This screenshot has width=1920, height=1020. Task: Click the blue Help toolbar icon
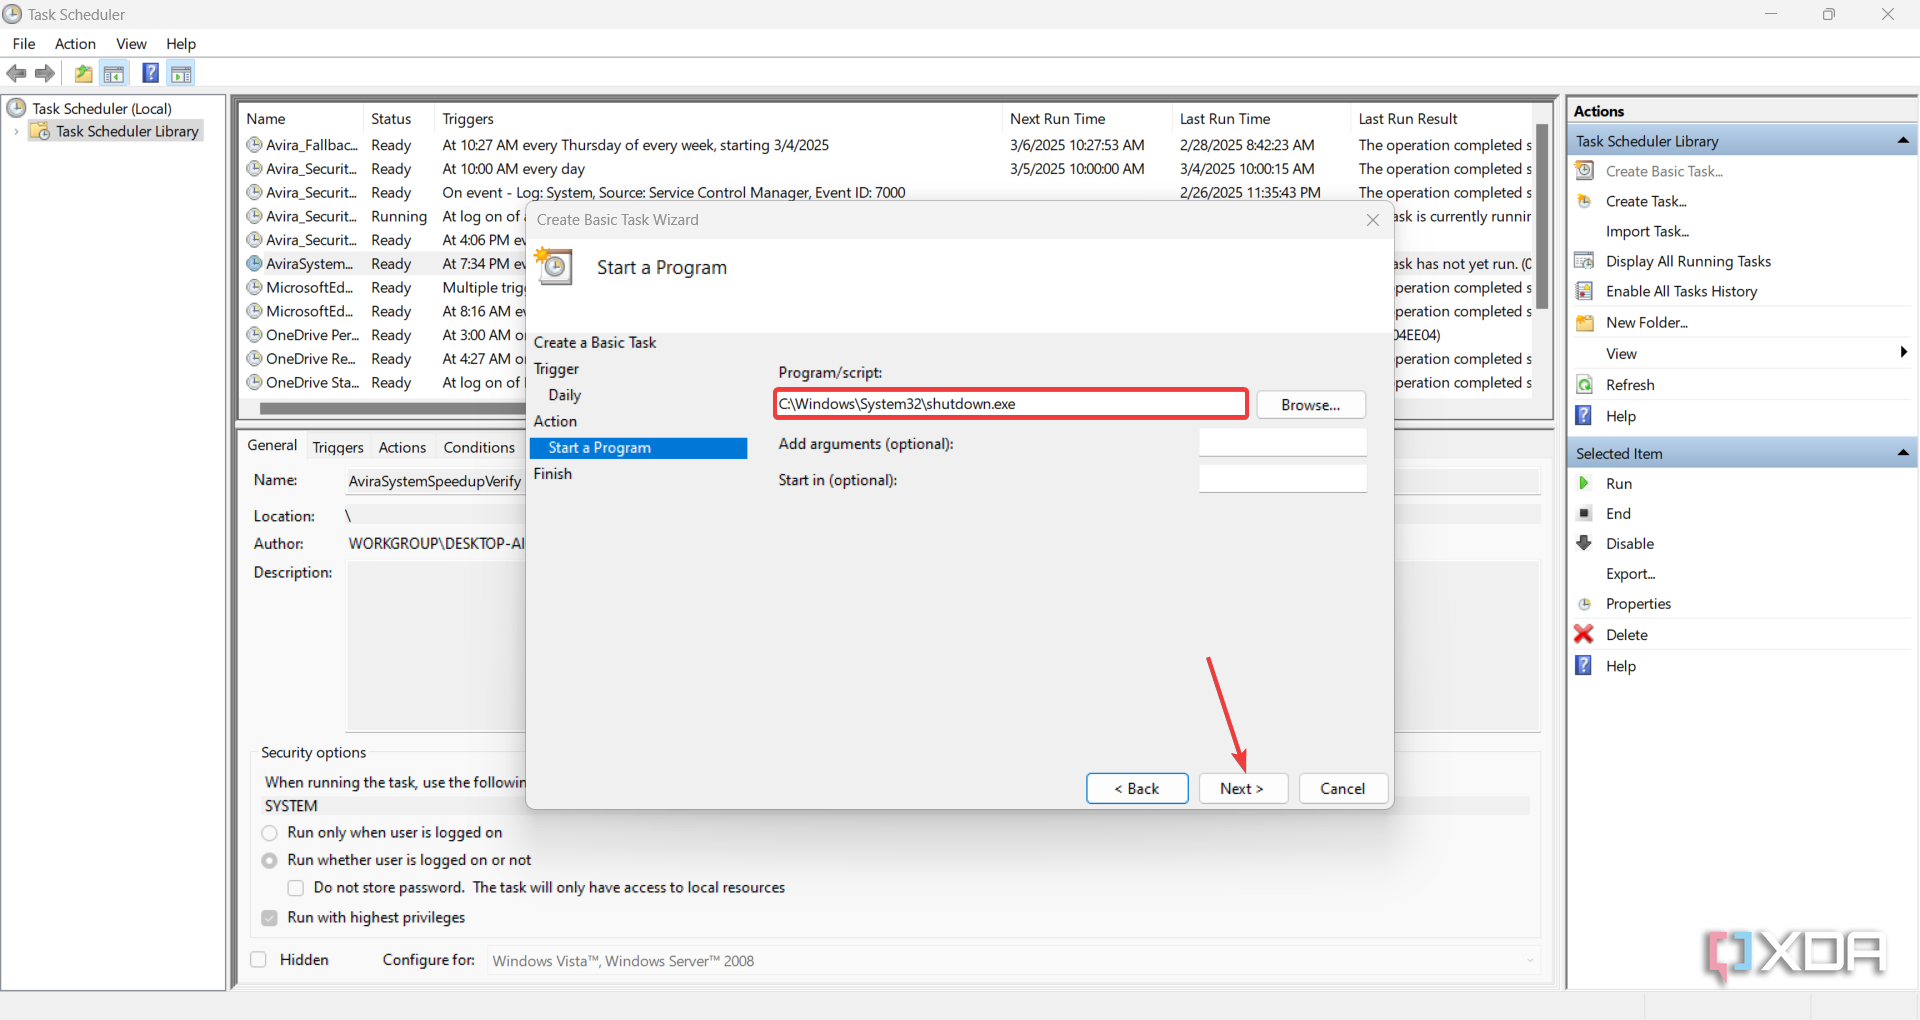151,73
